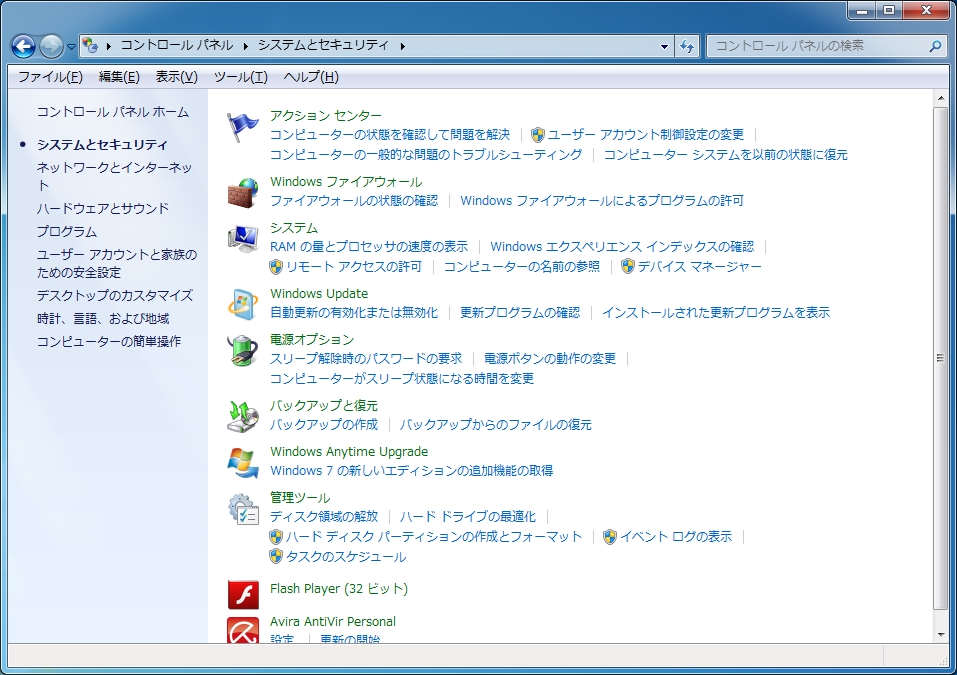Click バックアップからのファイルの復元 link
The width and height of the screenshot is (957, 675).
(496, 424)
